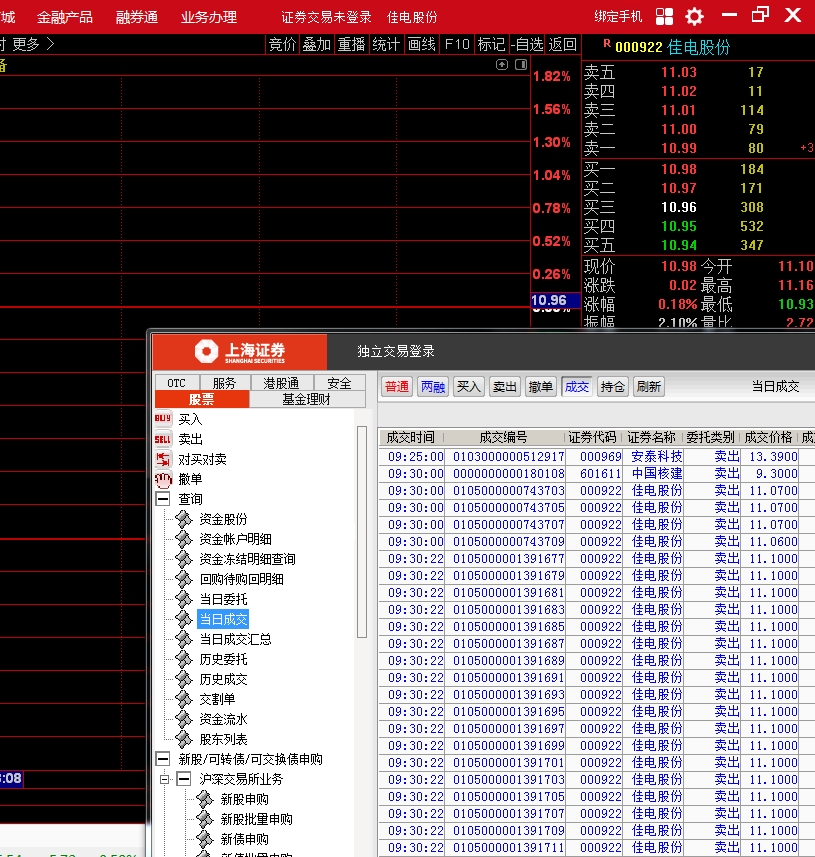The image size is (815, 857).
Task: Click the 成交 toolbar button
Action: coord(577,387)
